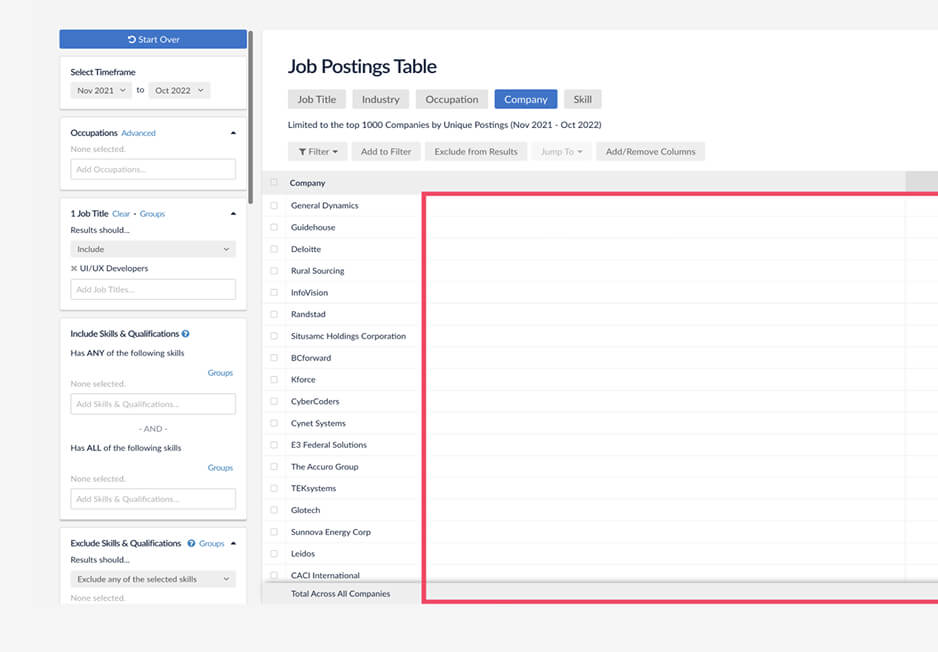Image resolution: width=938 pixels, height=652 pixels.
Task: Open Job Title Groups link
Action: pos(152,214)
